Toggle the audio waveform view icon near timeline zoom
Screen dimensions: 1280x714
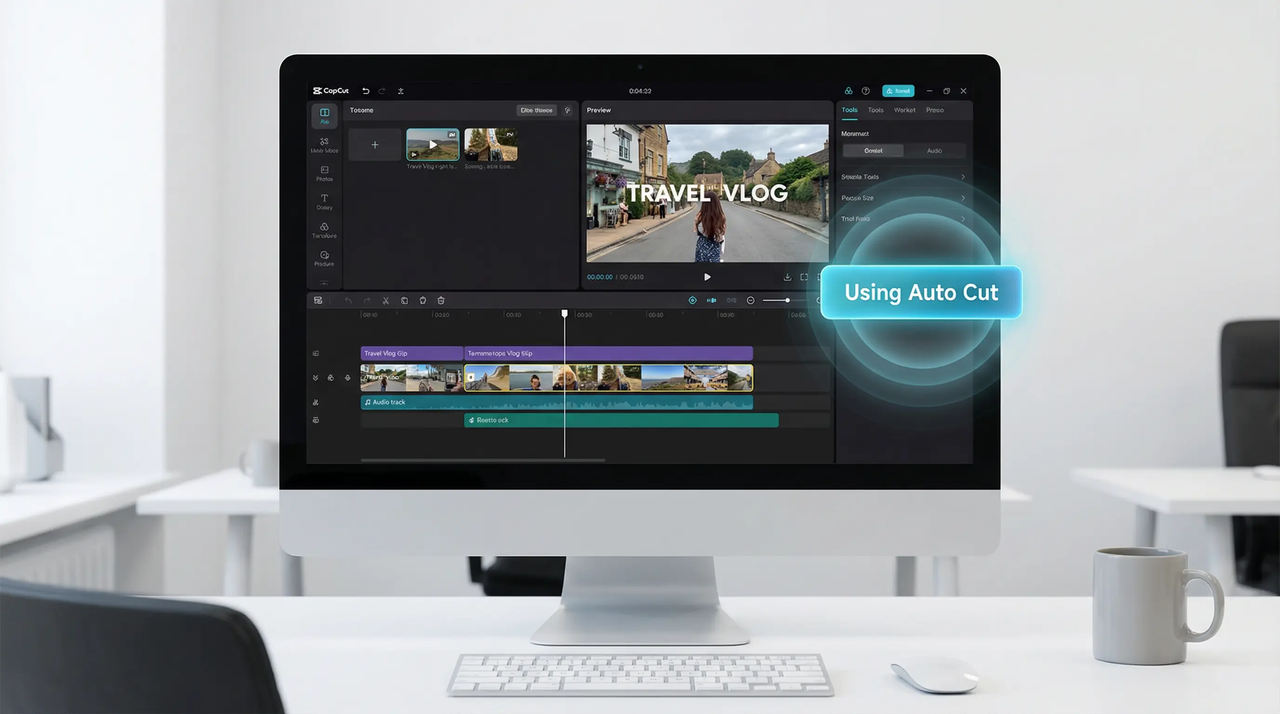(714, 300)
